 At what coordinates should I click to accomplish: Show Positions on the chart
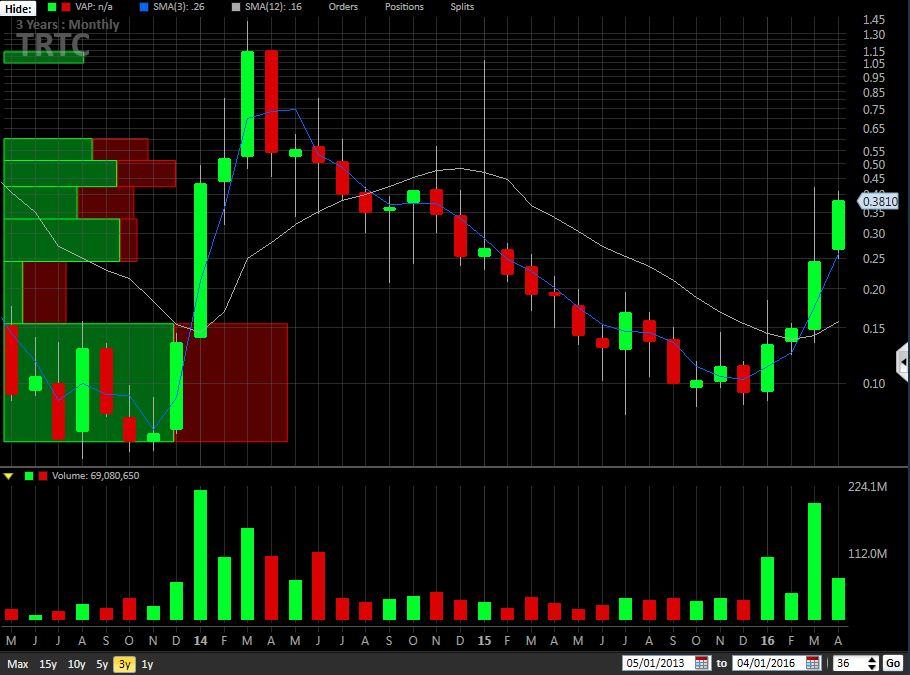(404, 7)
